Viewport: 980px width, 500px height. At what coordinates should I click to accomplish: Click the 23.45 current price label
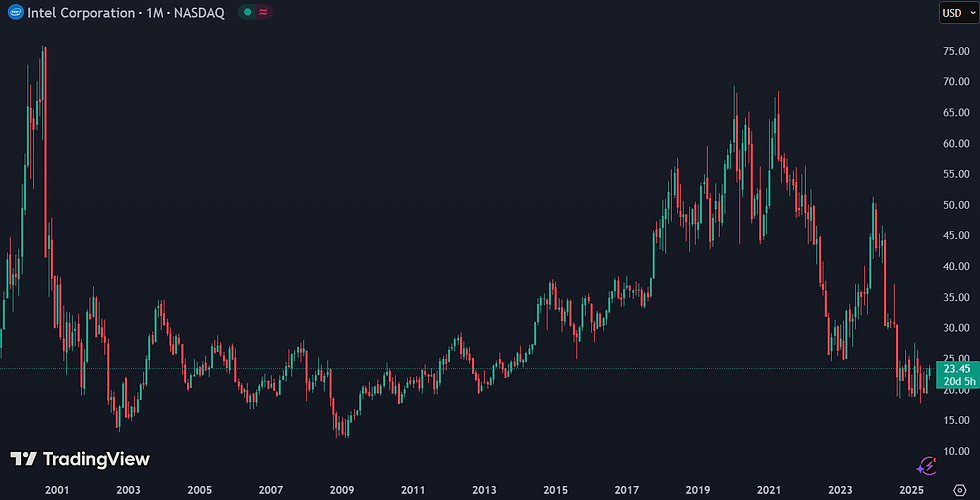click(958, 369)
